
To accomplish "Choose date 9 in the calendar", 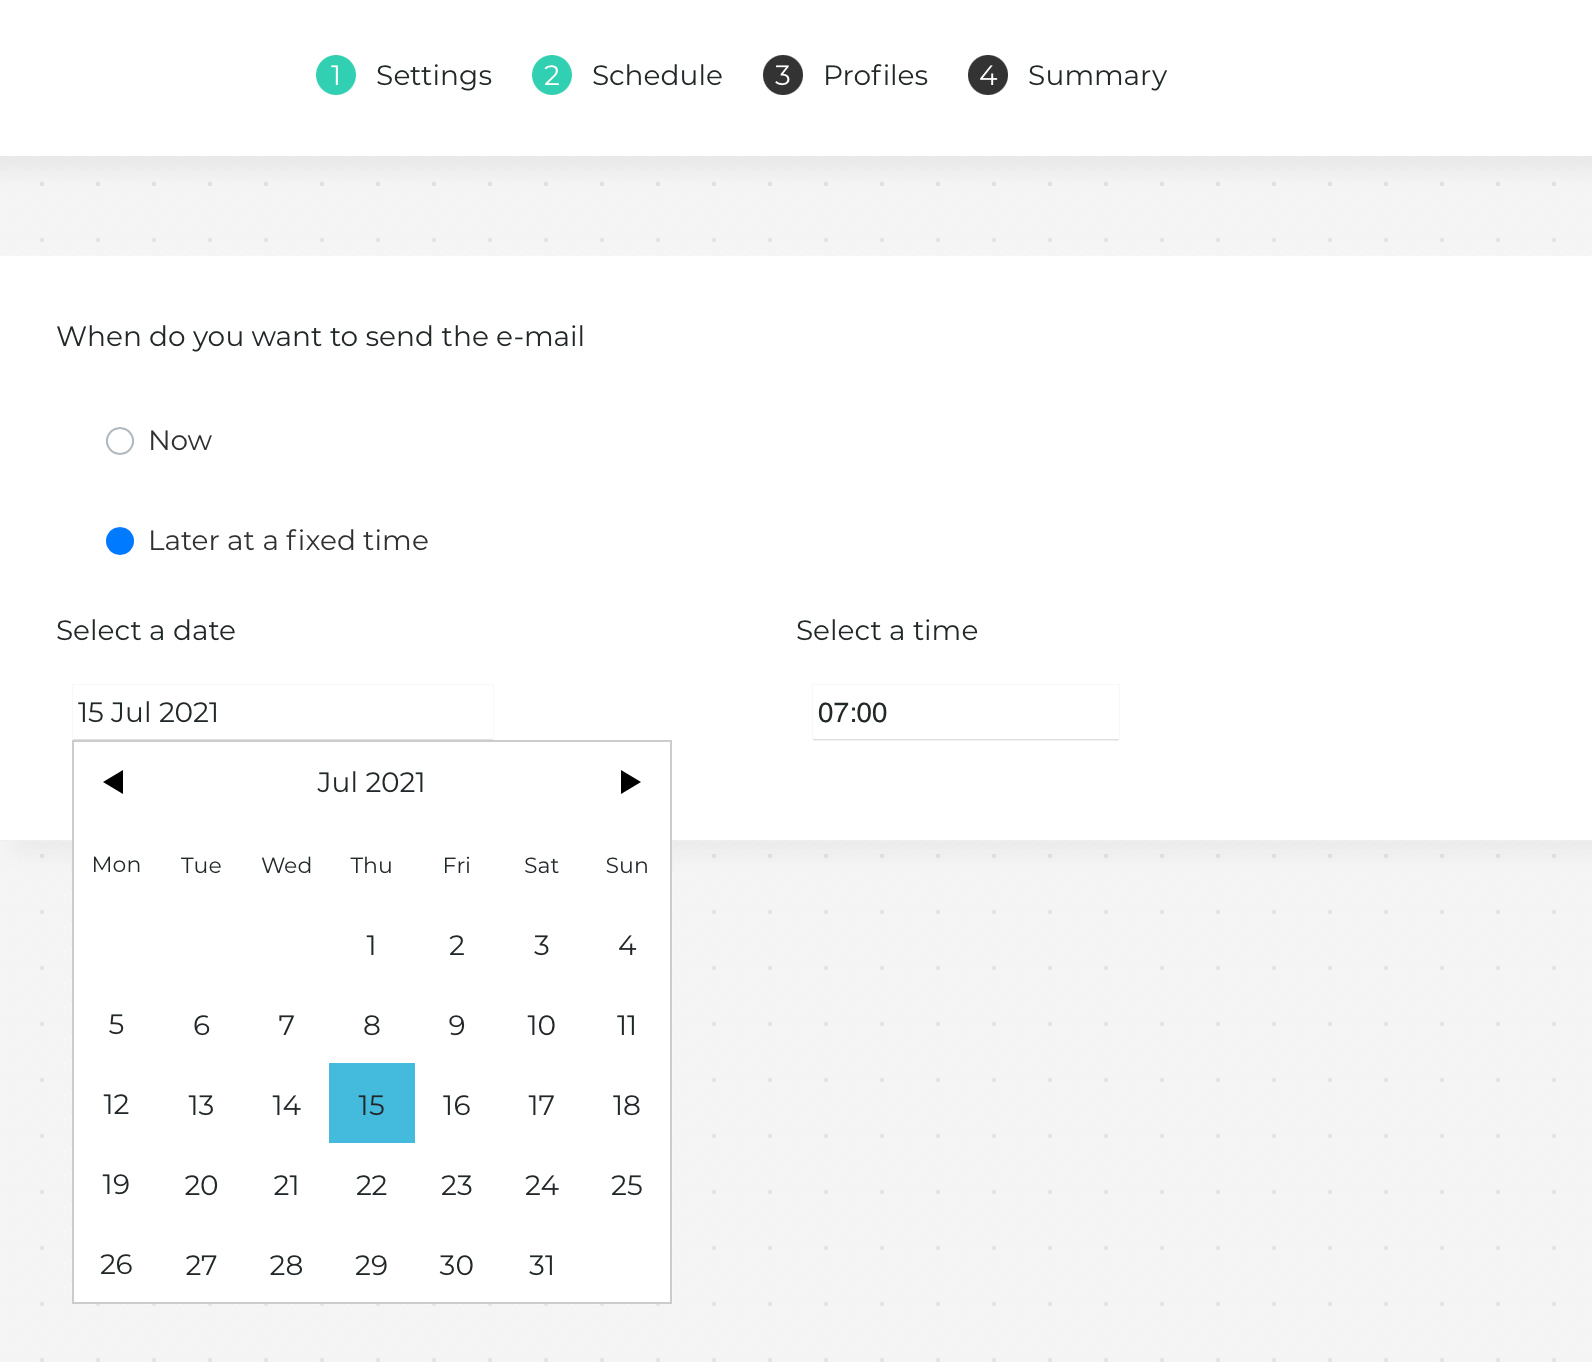I will (x=456, y=1025).
